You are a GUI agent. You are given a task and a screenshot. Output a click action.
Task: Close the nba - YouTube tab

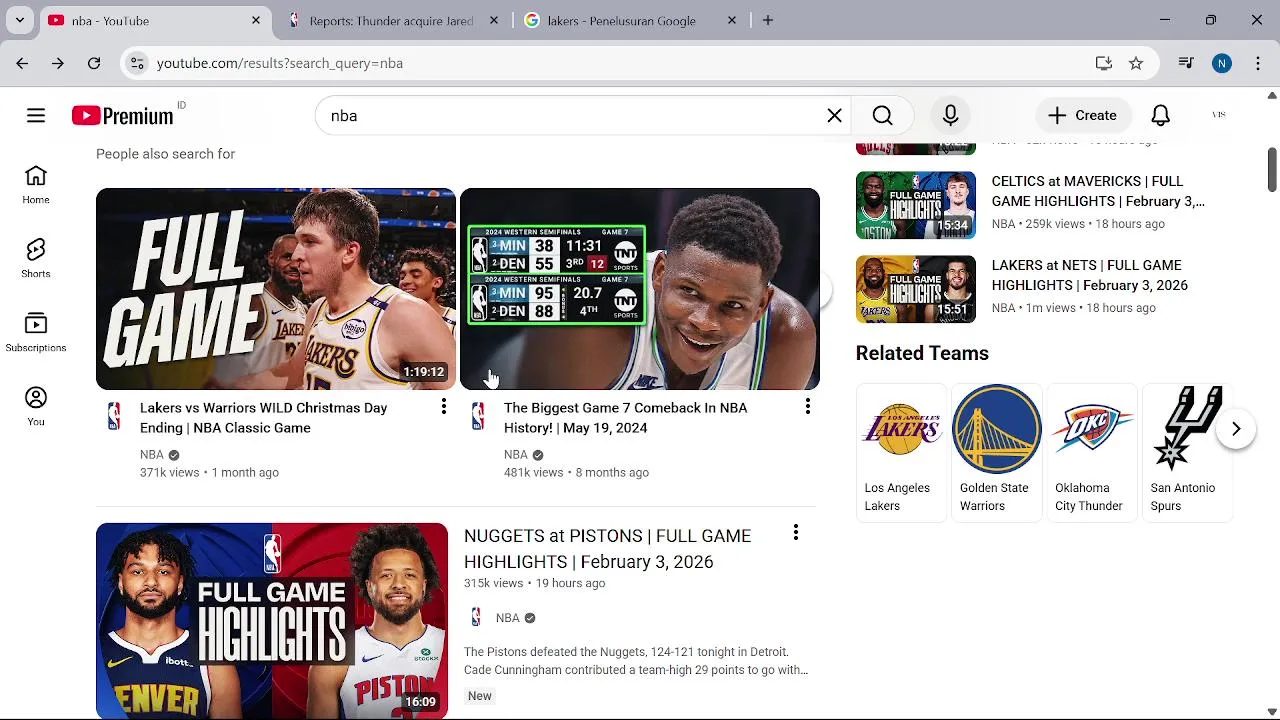[256, 20]
